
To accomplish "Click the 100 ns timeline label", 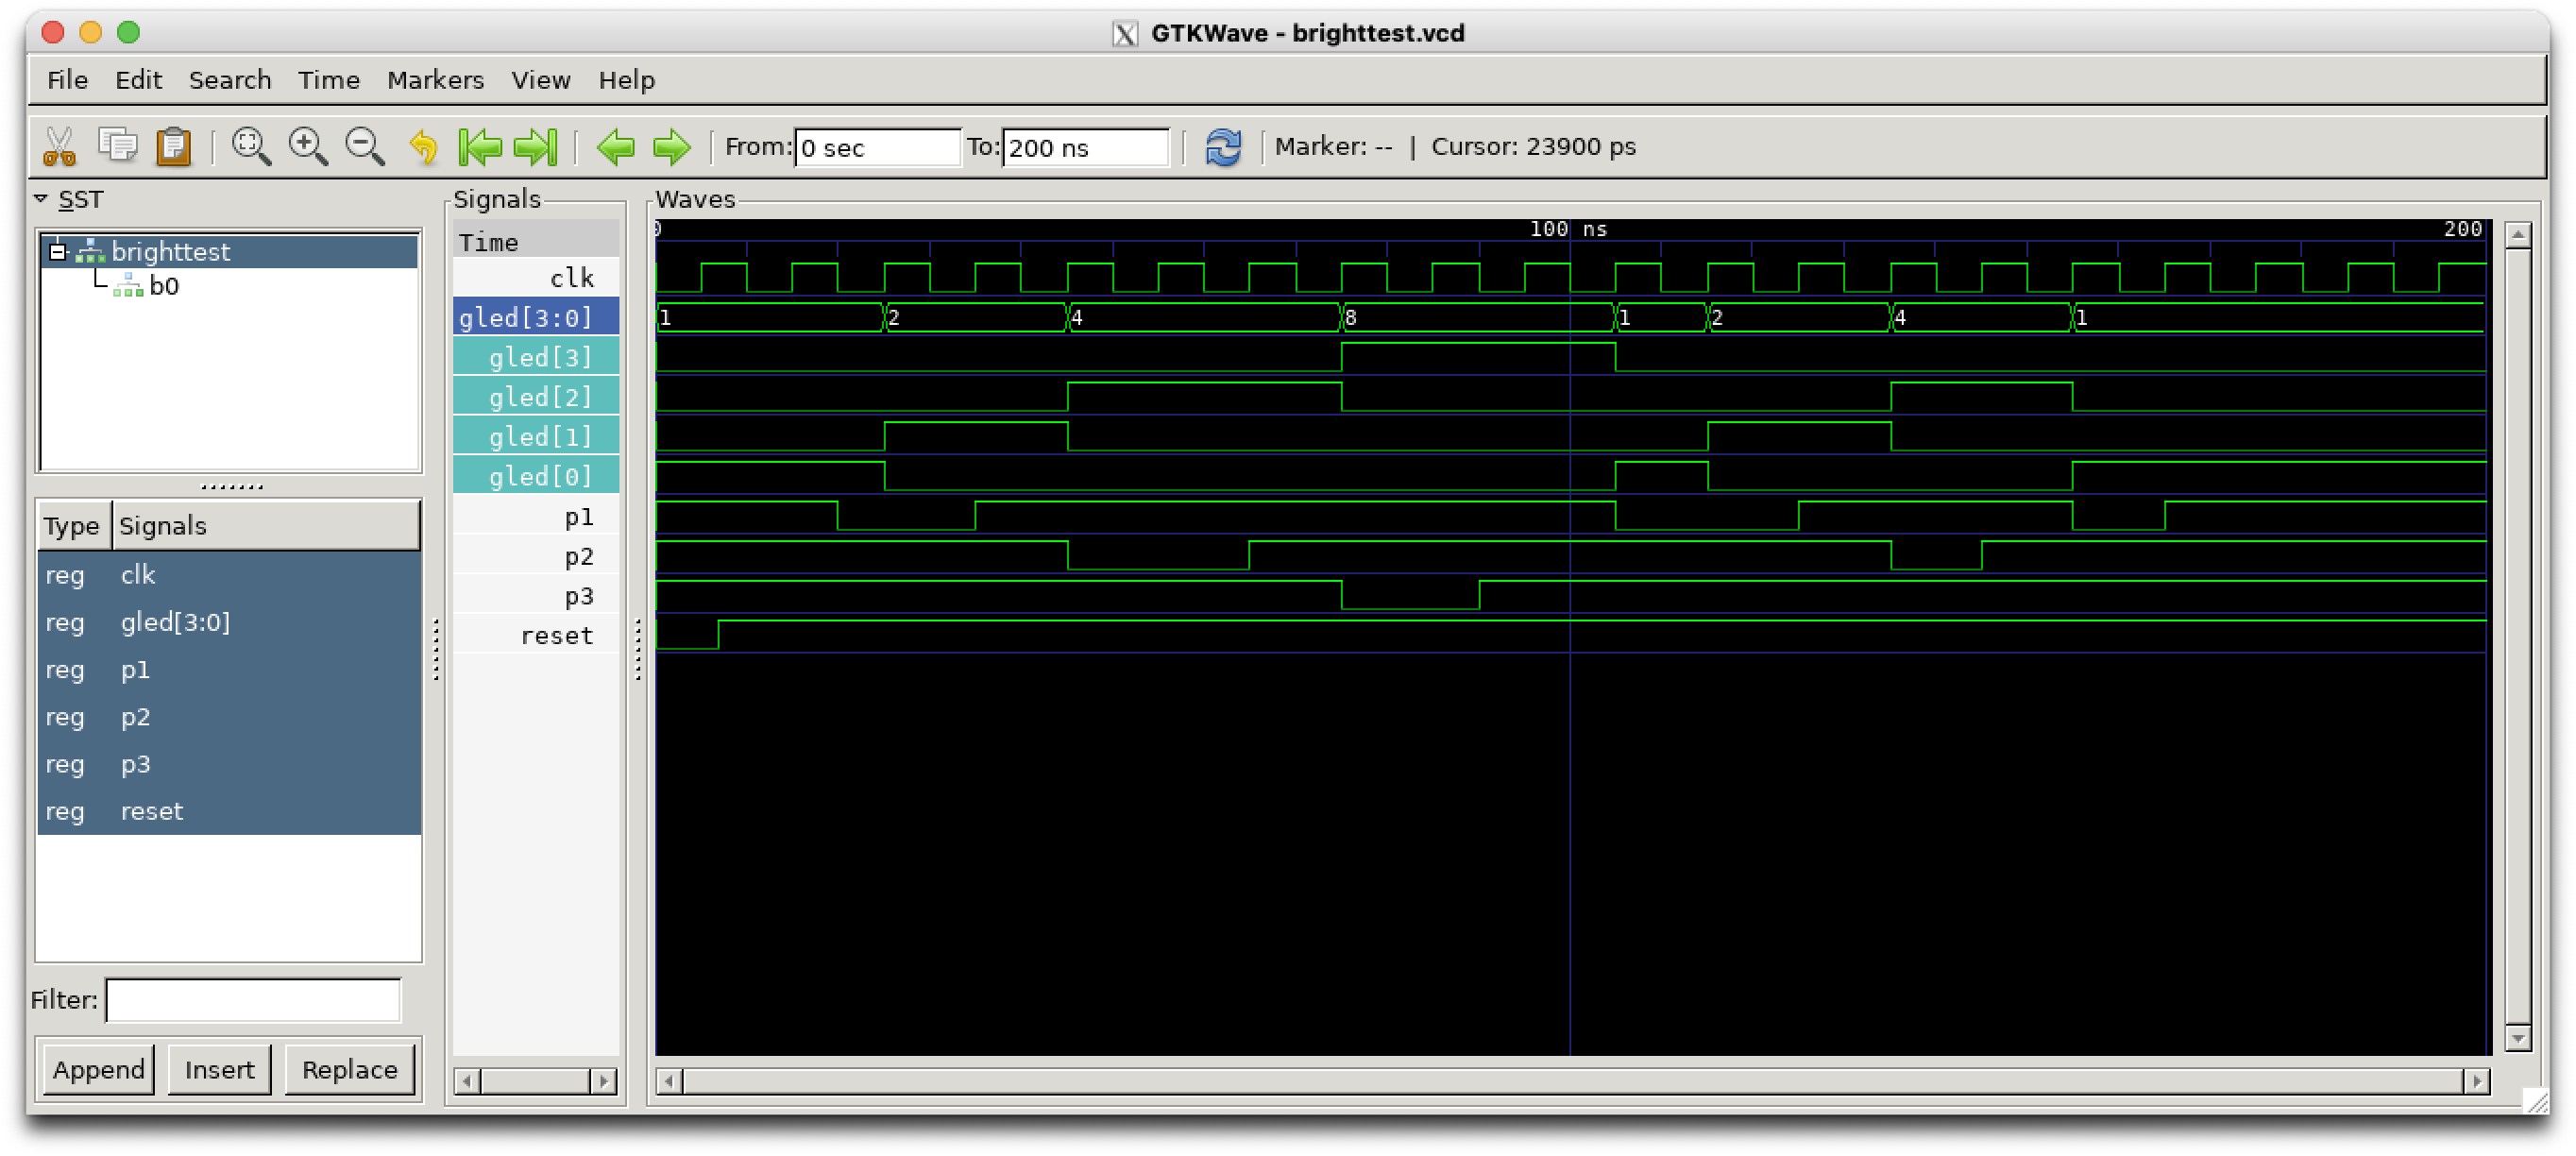I will (1567, 229).
